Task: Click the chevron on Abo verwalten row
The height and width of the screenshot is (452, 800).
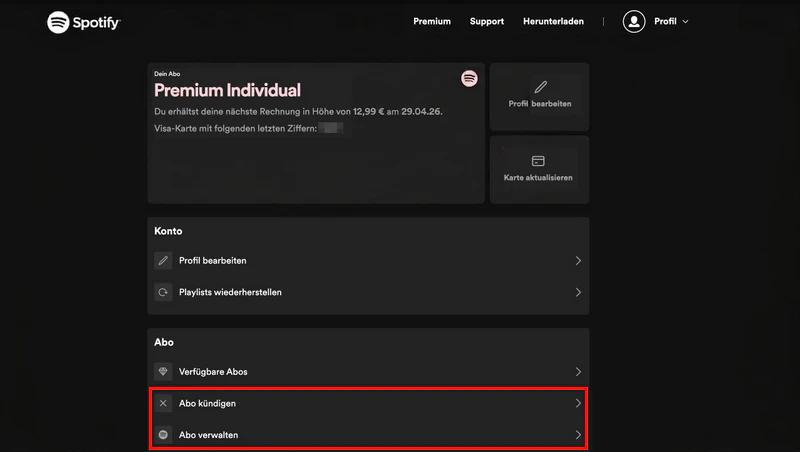Action: [578, 435]
